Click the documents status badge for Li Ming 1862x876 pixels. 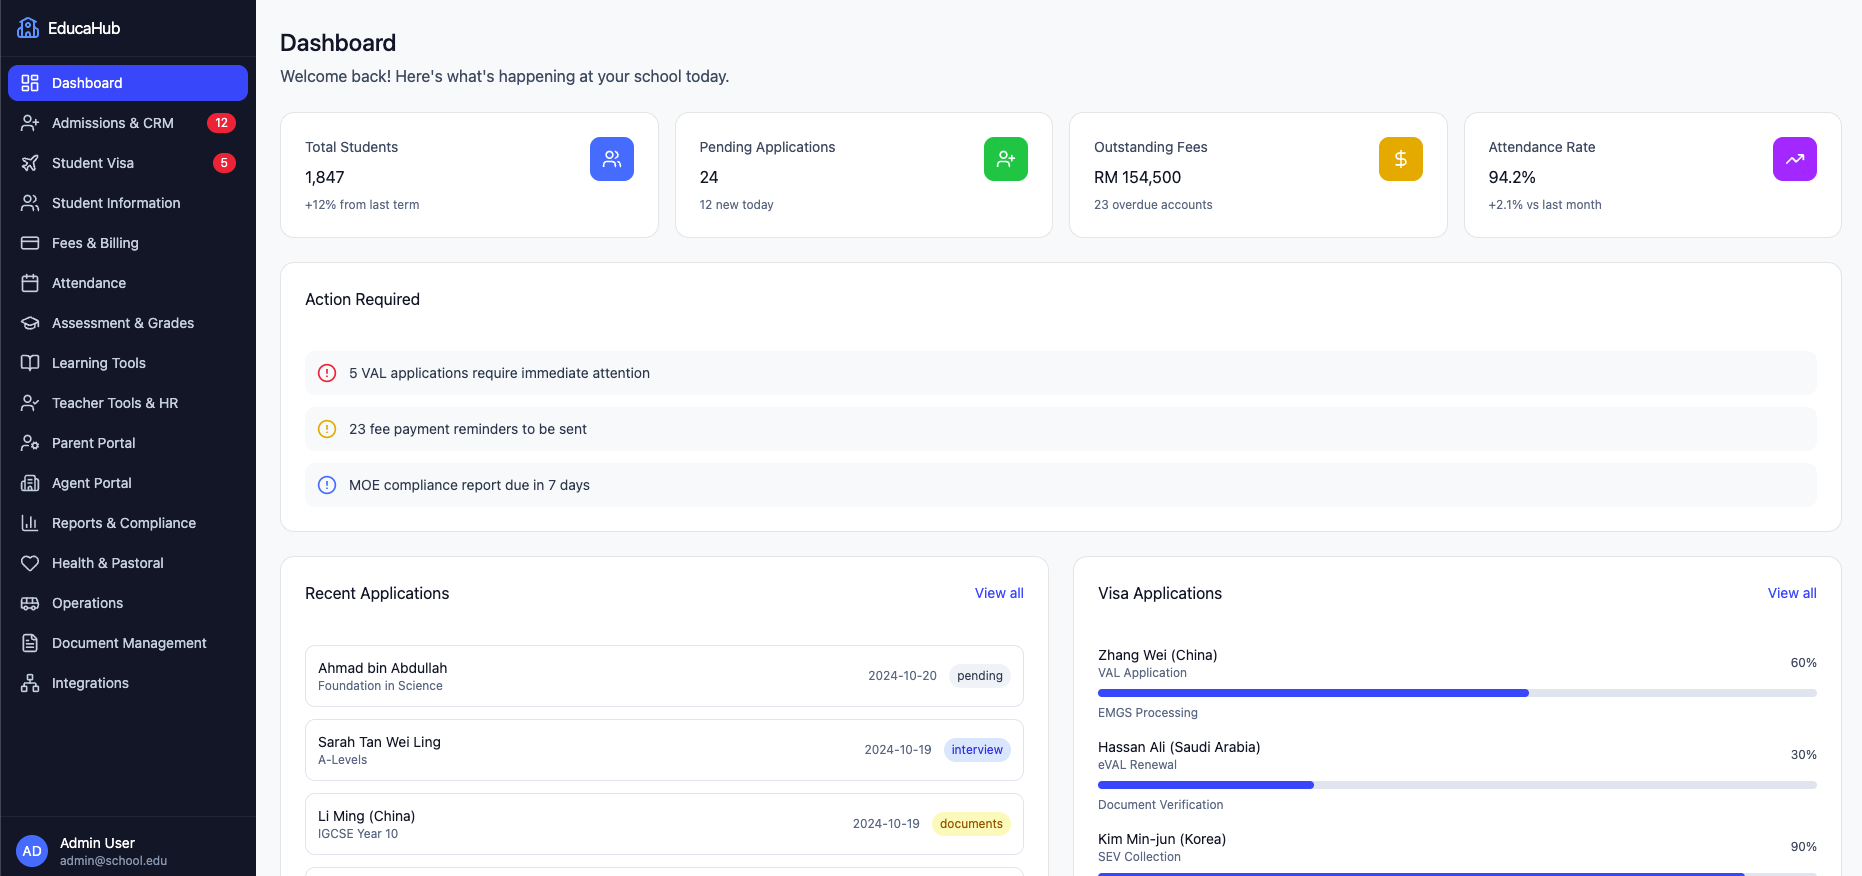pos(970,824)
